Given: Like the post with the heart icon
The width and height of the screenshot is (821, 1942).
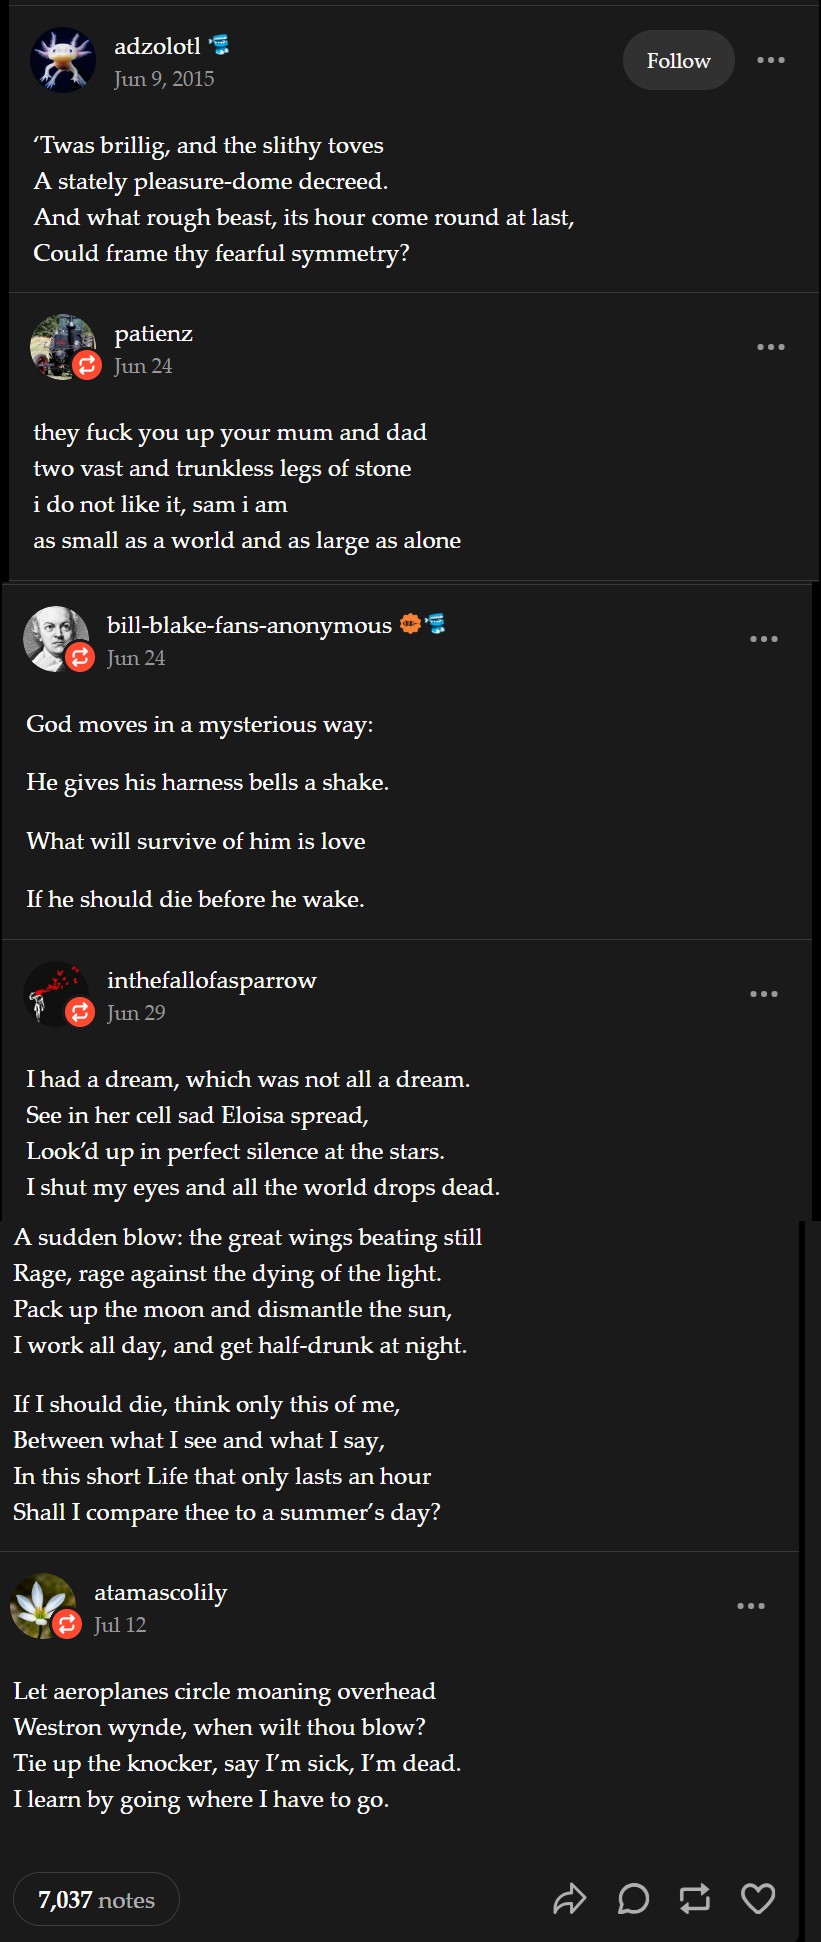Looking at the screenshot, I should [758, 1898].
